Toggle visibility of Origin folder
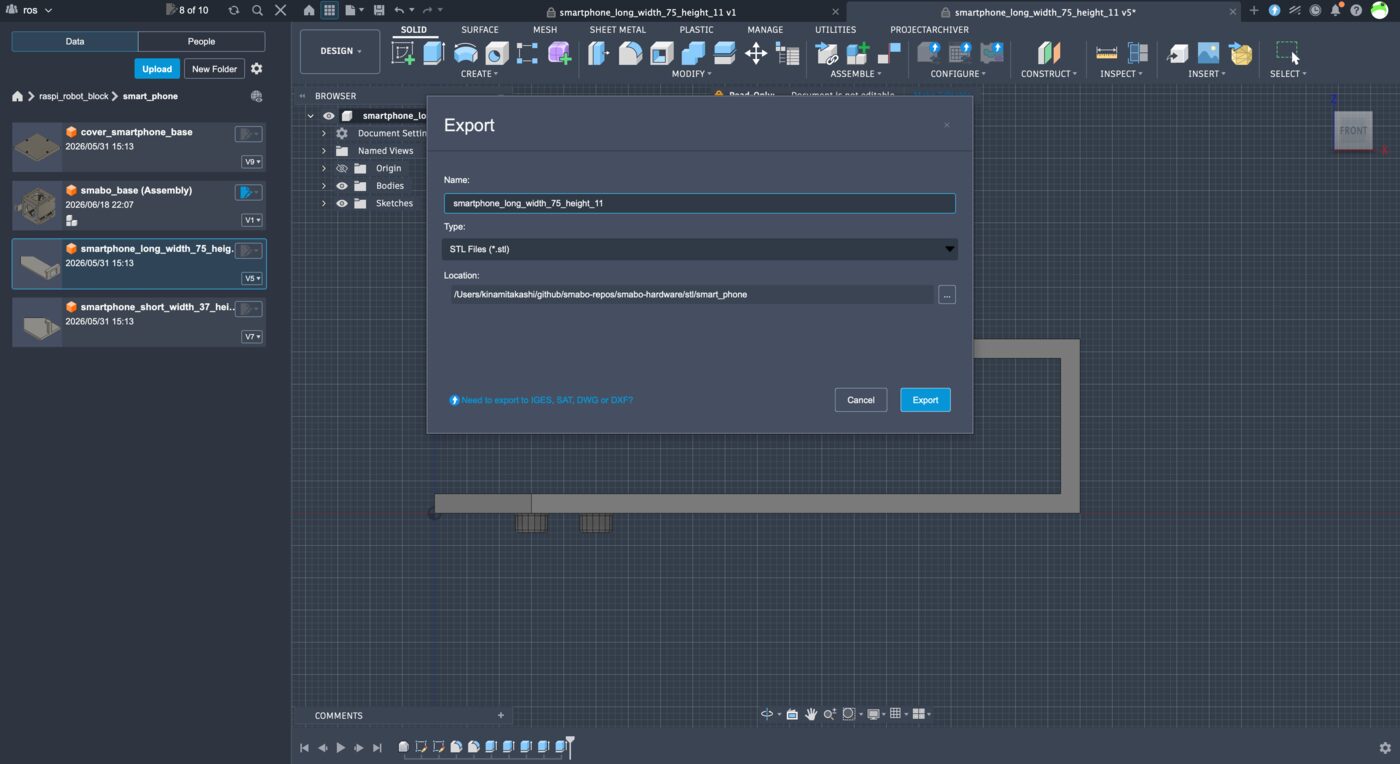Viewport: 1400px width, 764px height. click(342, 168)
